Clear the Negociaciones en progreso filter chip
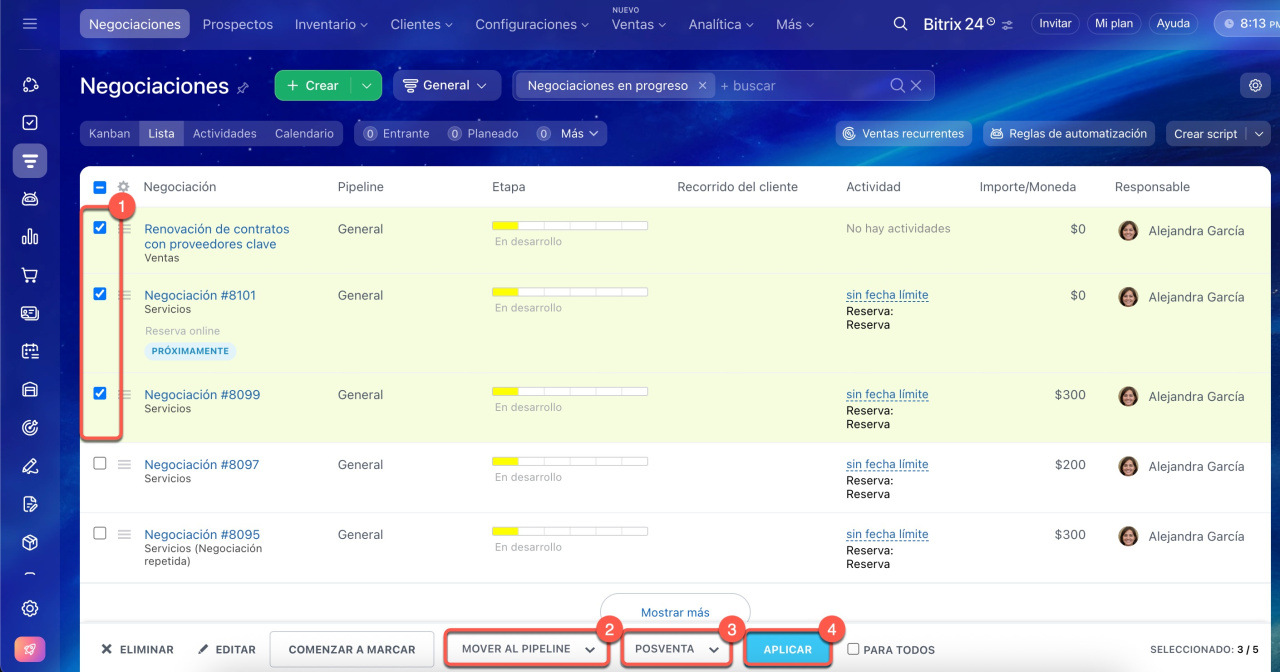This screenshot has width=1280, height=672. [x=702, y=86]
